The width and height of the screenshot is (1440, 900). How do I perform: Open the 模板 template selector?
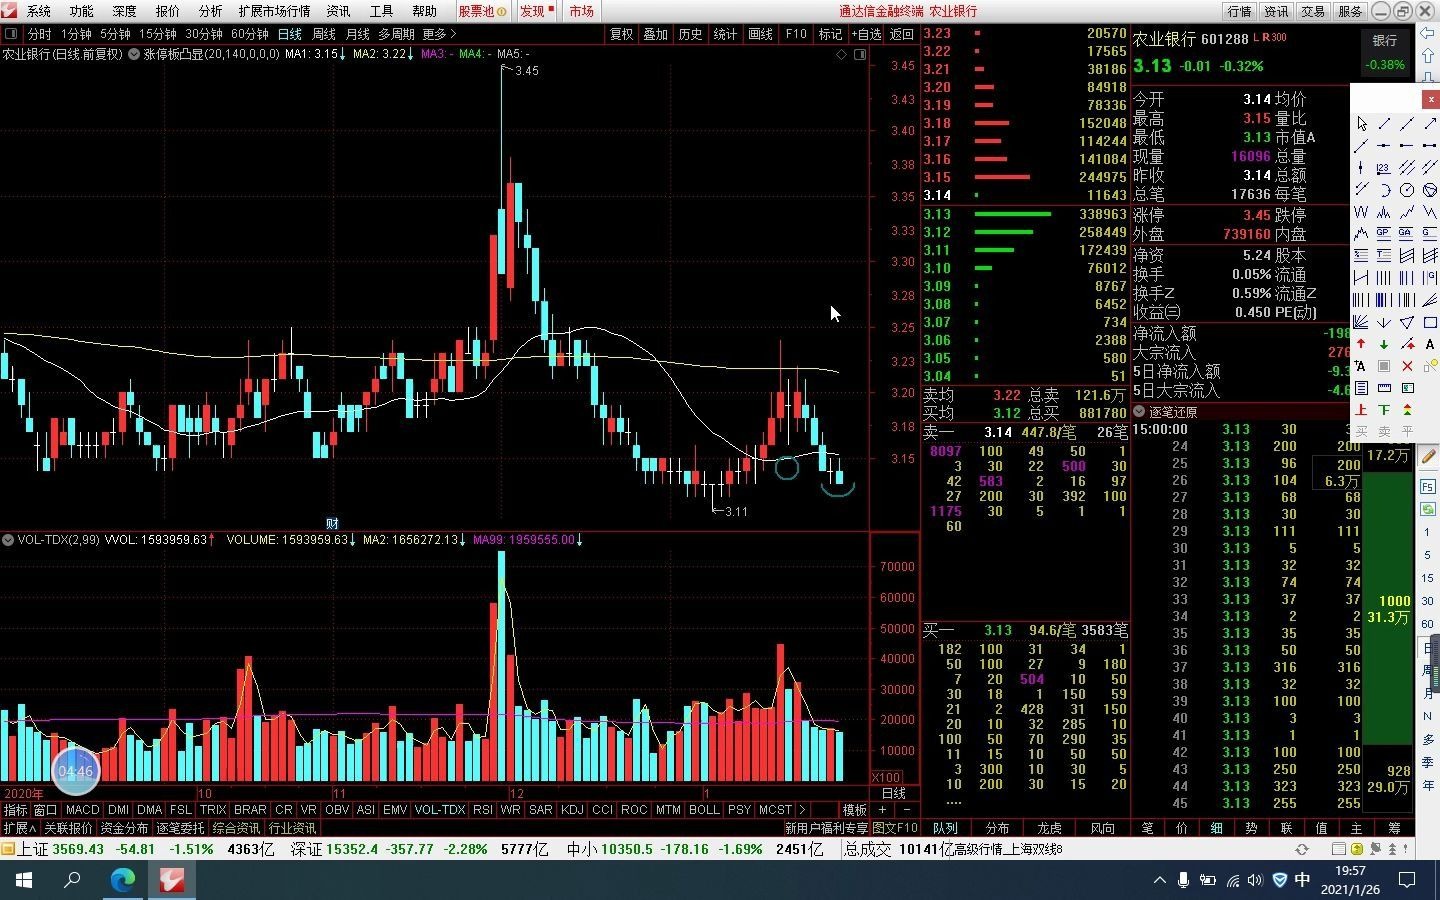click(854, 810)
